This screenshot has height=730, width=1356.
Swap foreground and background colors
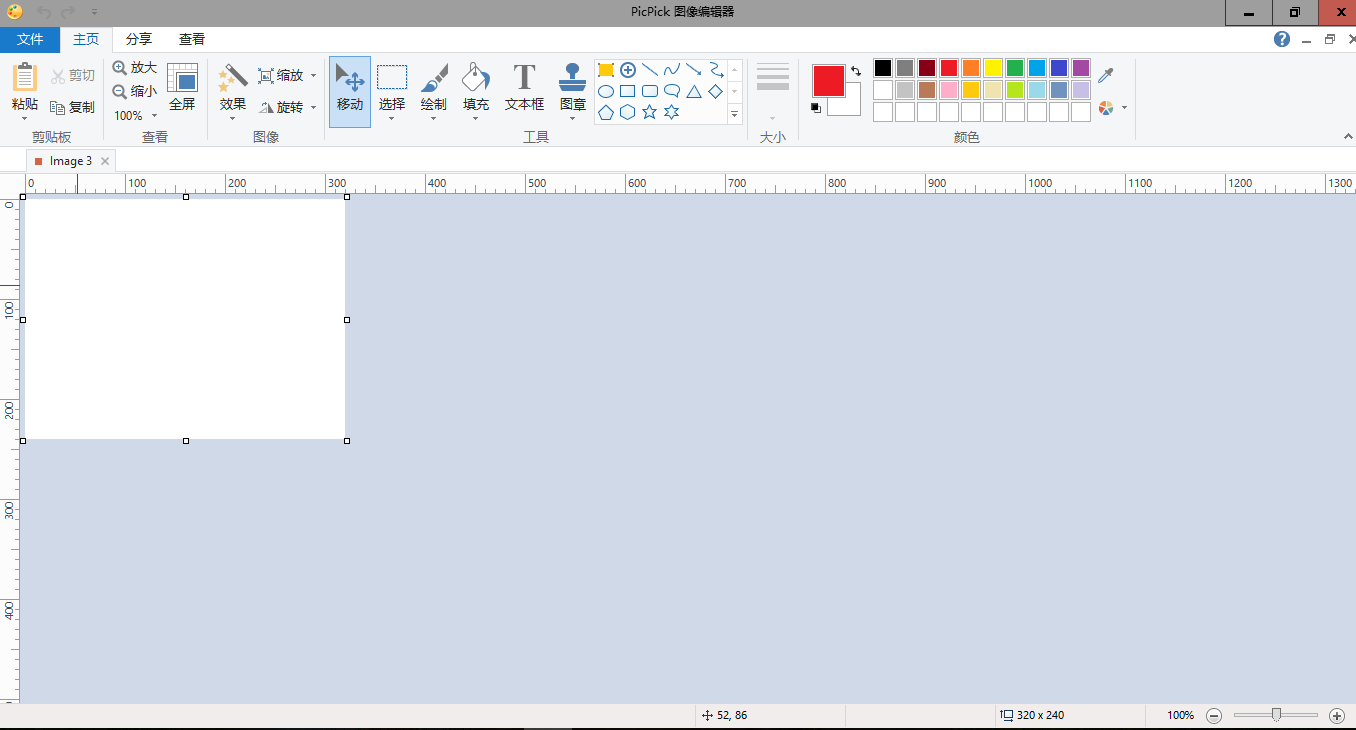click(856, 71)
